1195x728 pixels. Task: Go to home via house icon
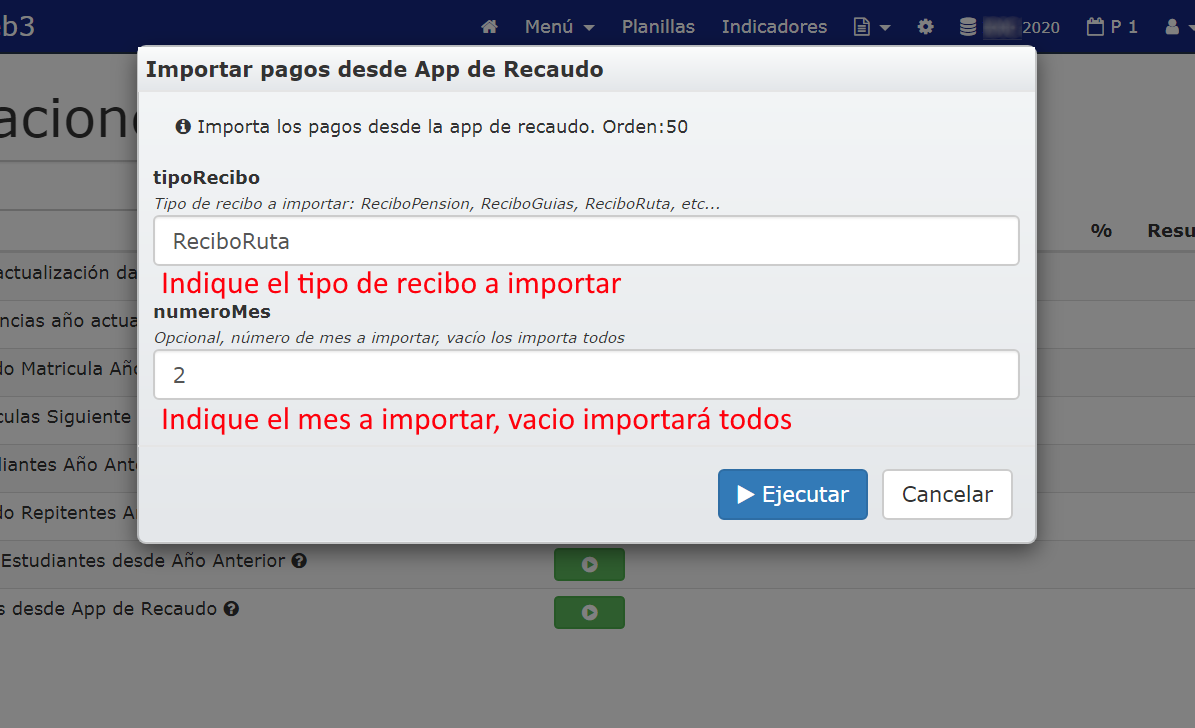pyautogui.click(x=489, y=27)
